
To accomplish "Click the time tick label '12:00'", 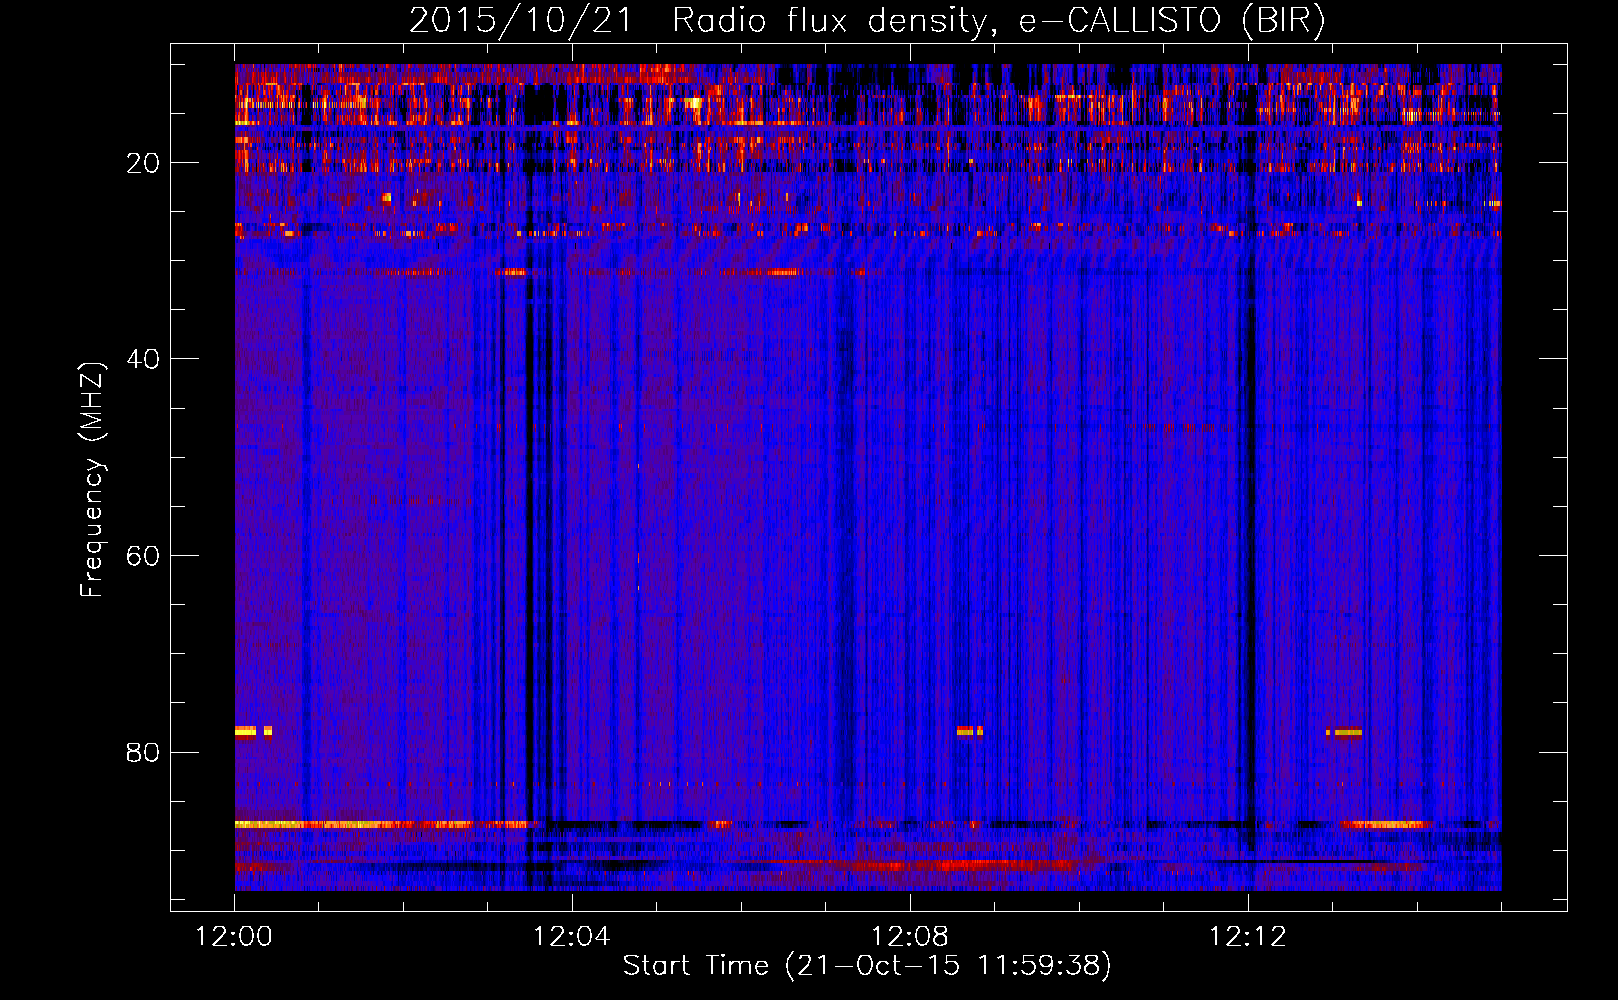I will 234,937.
